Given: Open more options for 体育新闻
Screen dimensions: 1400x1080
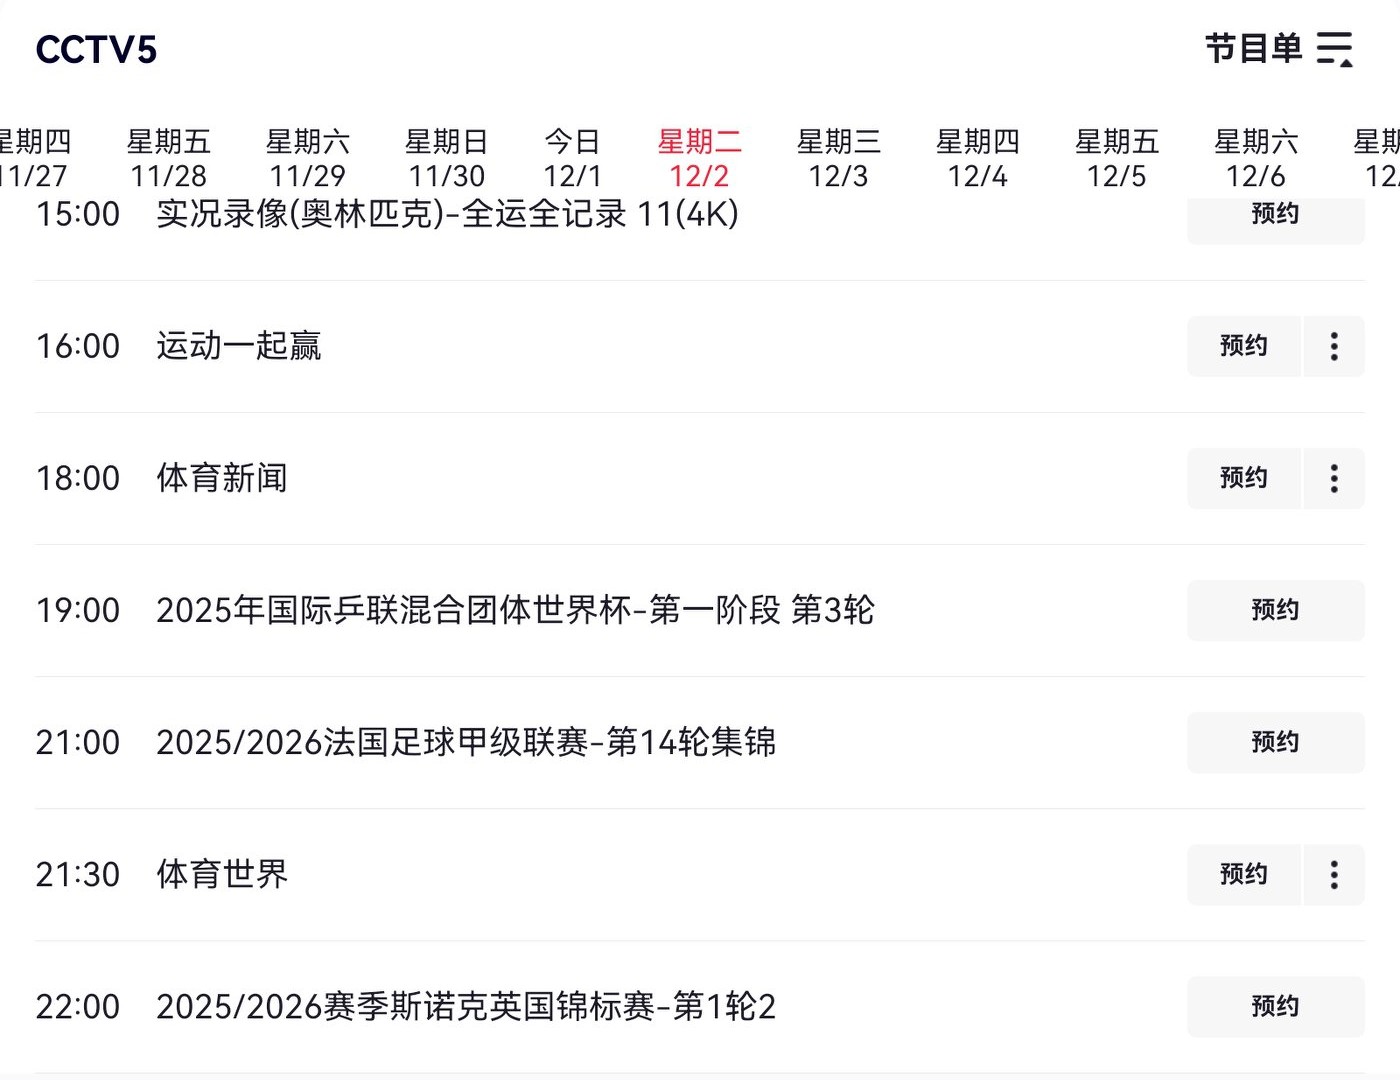Looking at the screenshot, I should click(x=1334, y=478).
